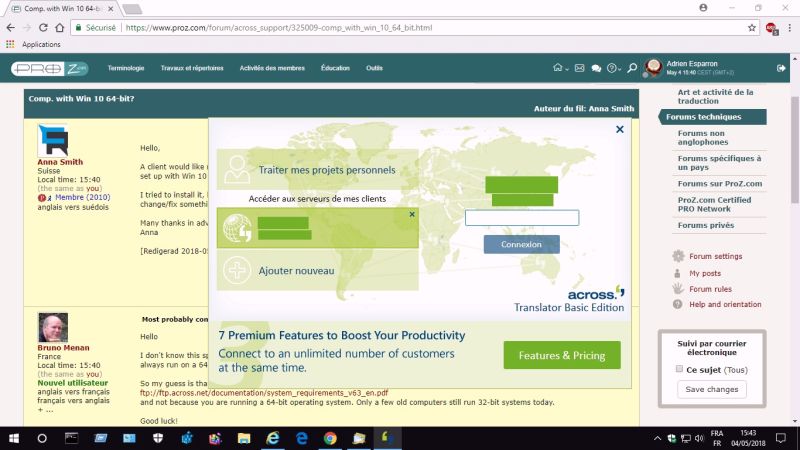
Task: Click the ProZ.com logo
Action: 49,68
